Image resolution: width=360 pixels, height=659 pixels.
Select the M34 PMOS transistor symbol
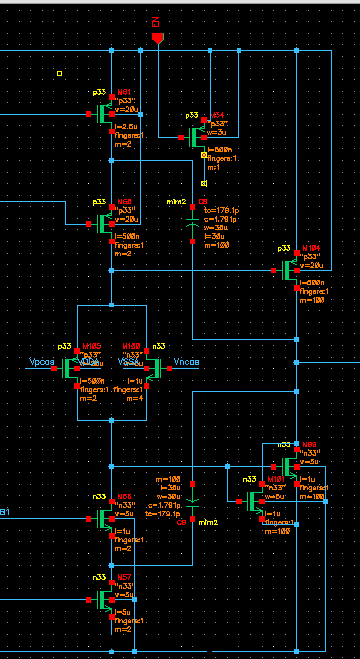click(196, 137)
